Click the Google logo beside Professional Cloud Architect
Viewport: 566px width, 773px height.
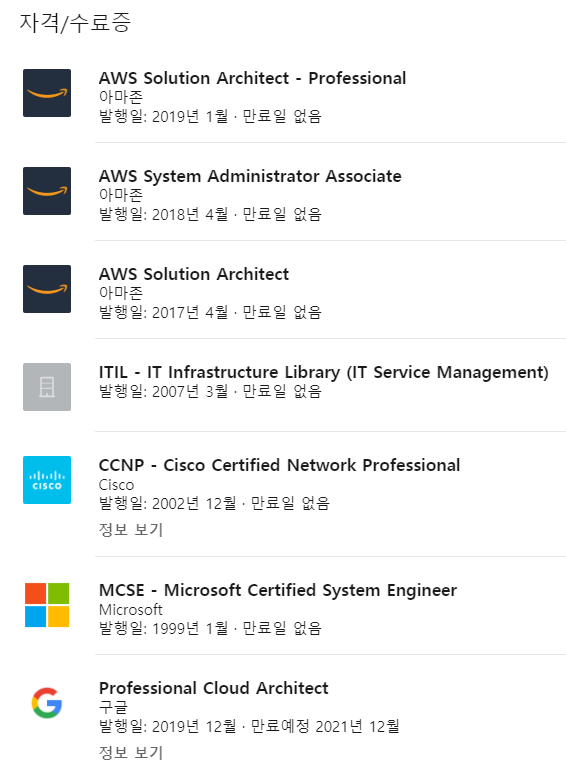click(x=47, y=703)
